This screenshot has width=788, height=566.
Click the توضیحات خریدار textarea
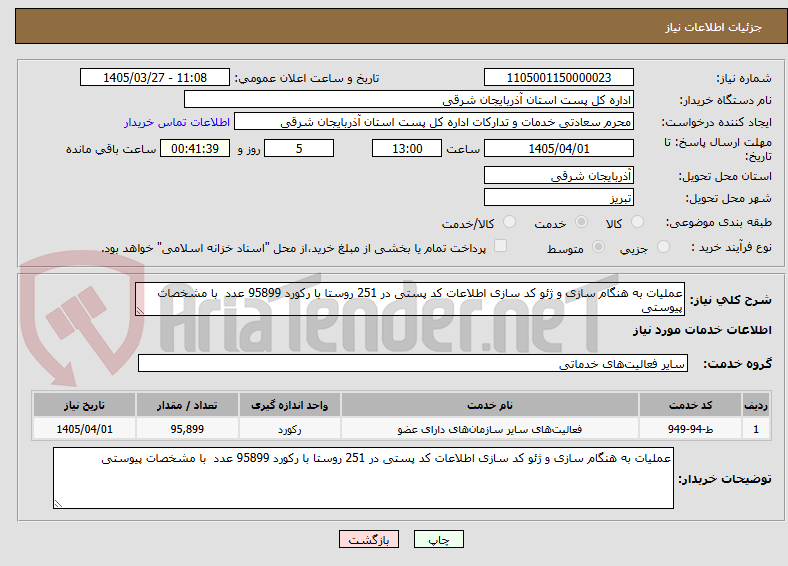pyautogui.click(x=363, y=478)
